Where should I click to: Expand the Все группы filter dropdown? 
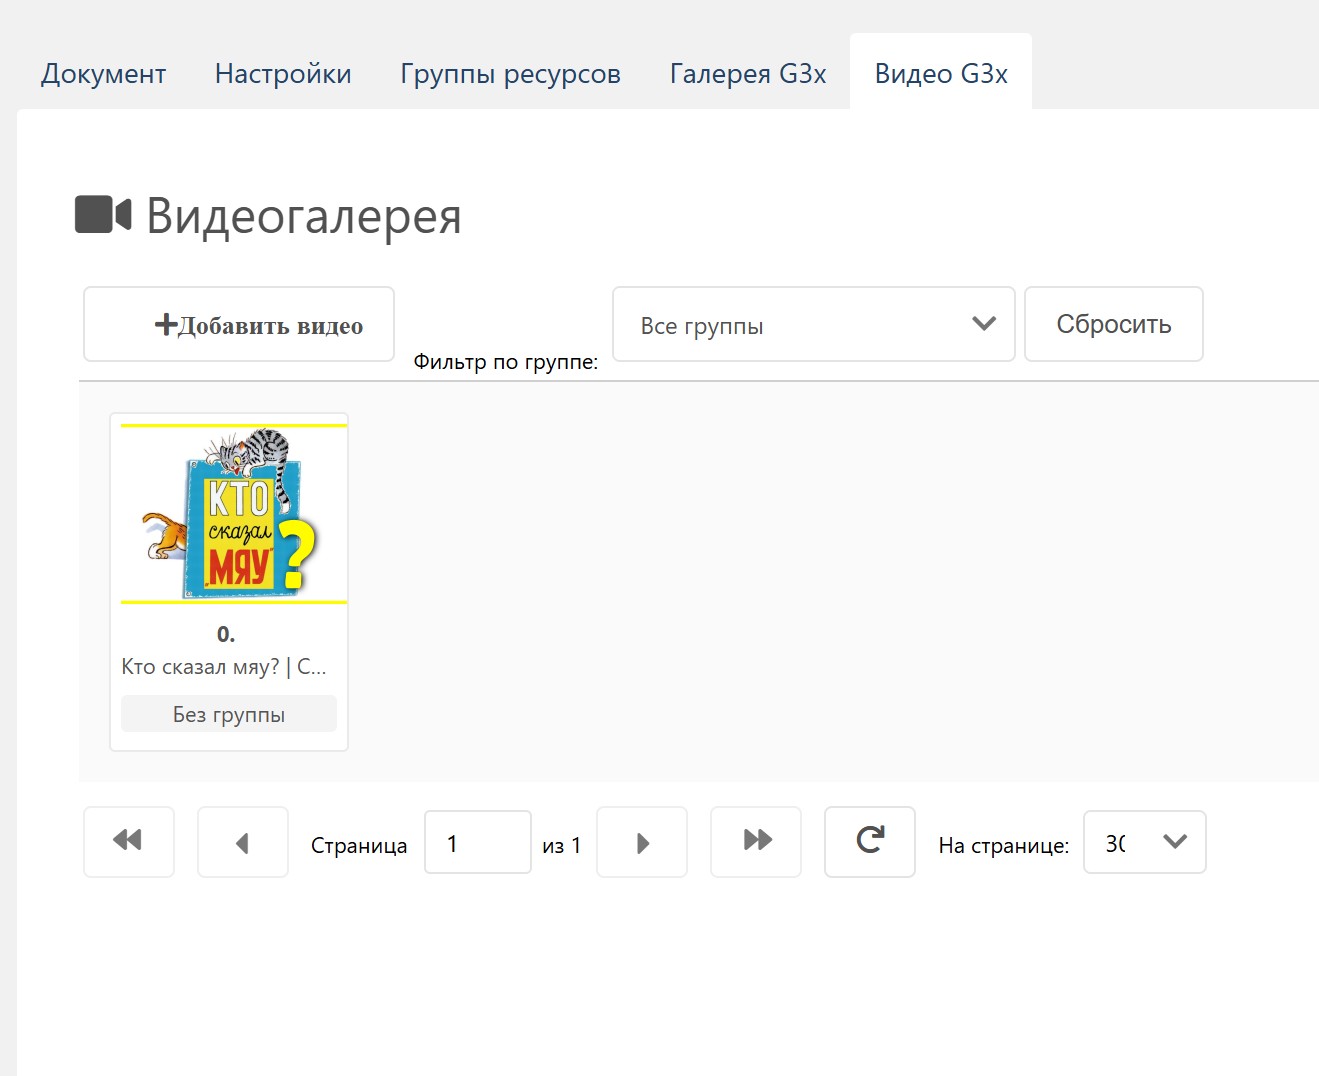tap(813, 324)
